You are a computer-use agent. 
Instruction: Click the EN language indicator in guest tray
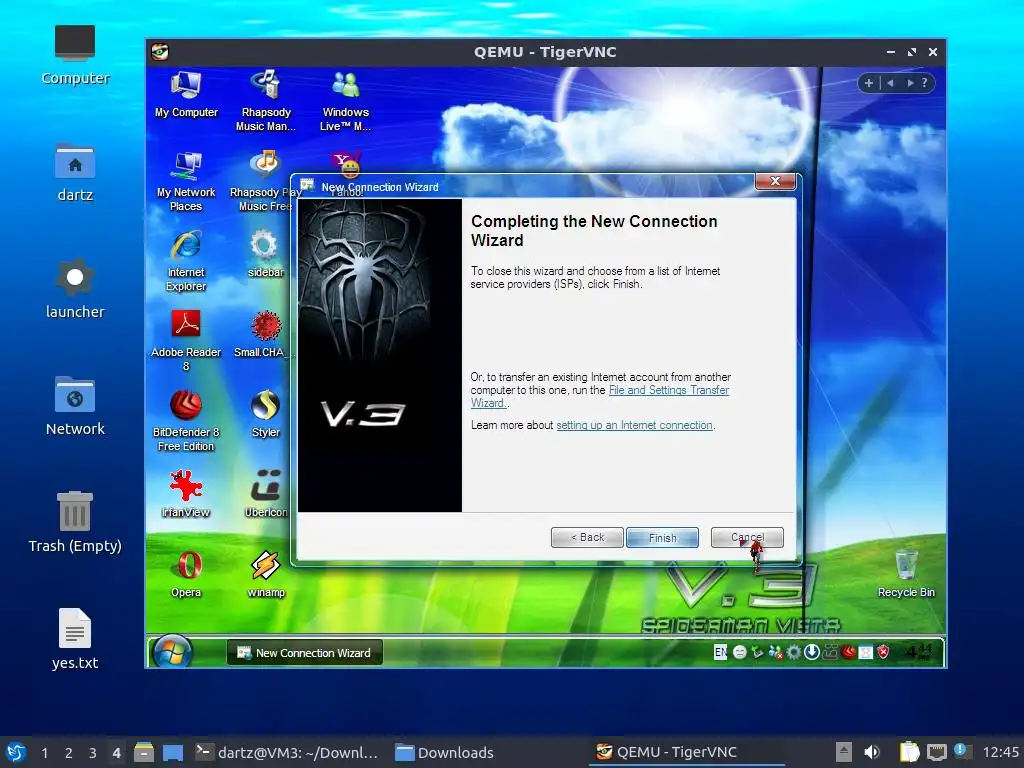point(720,652)
